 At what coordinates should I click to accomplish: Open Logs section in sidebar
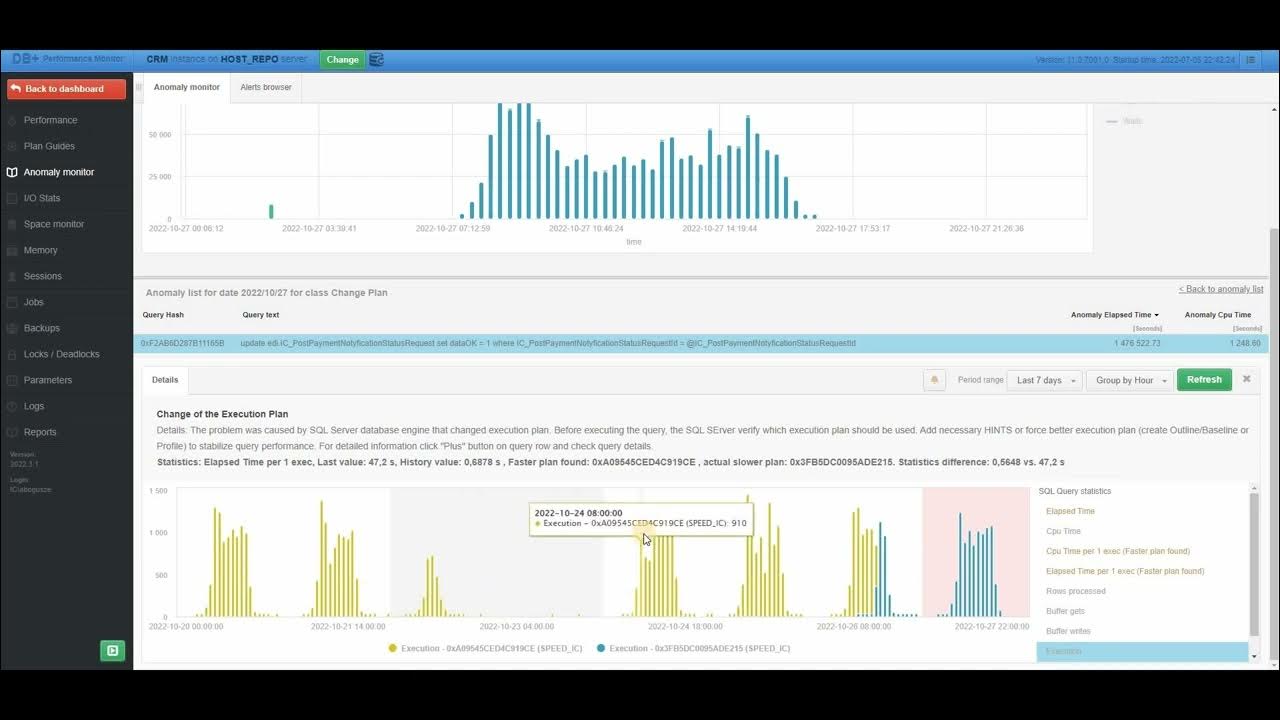34,406
